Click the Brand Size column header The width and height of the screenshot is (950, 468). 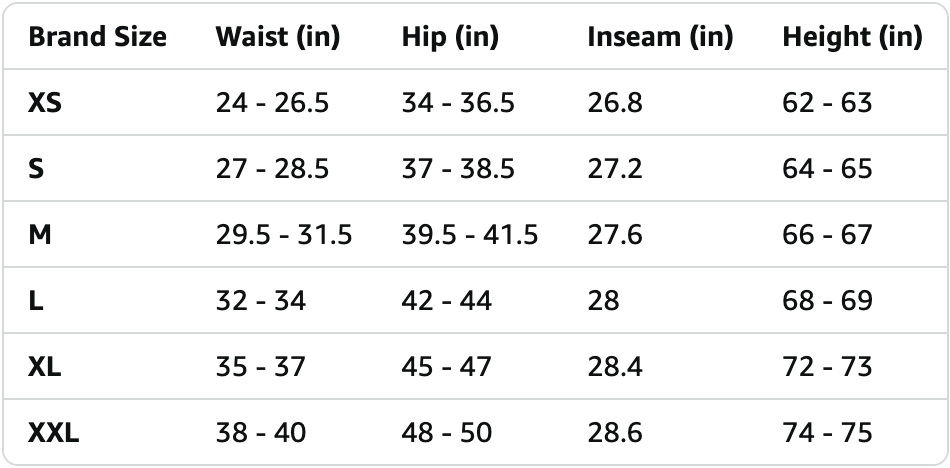(x=97, y=38)
